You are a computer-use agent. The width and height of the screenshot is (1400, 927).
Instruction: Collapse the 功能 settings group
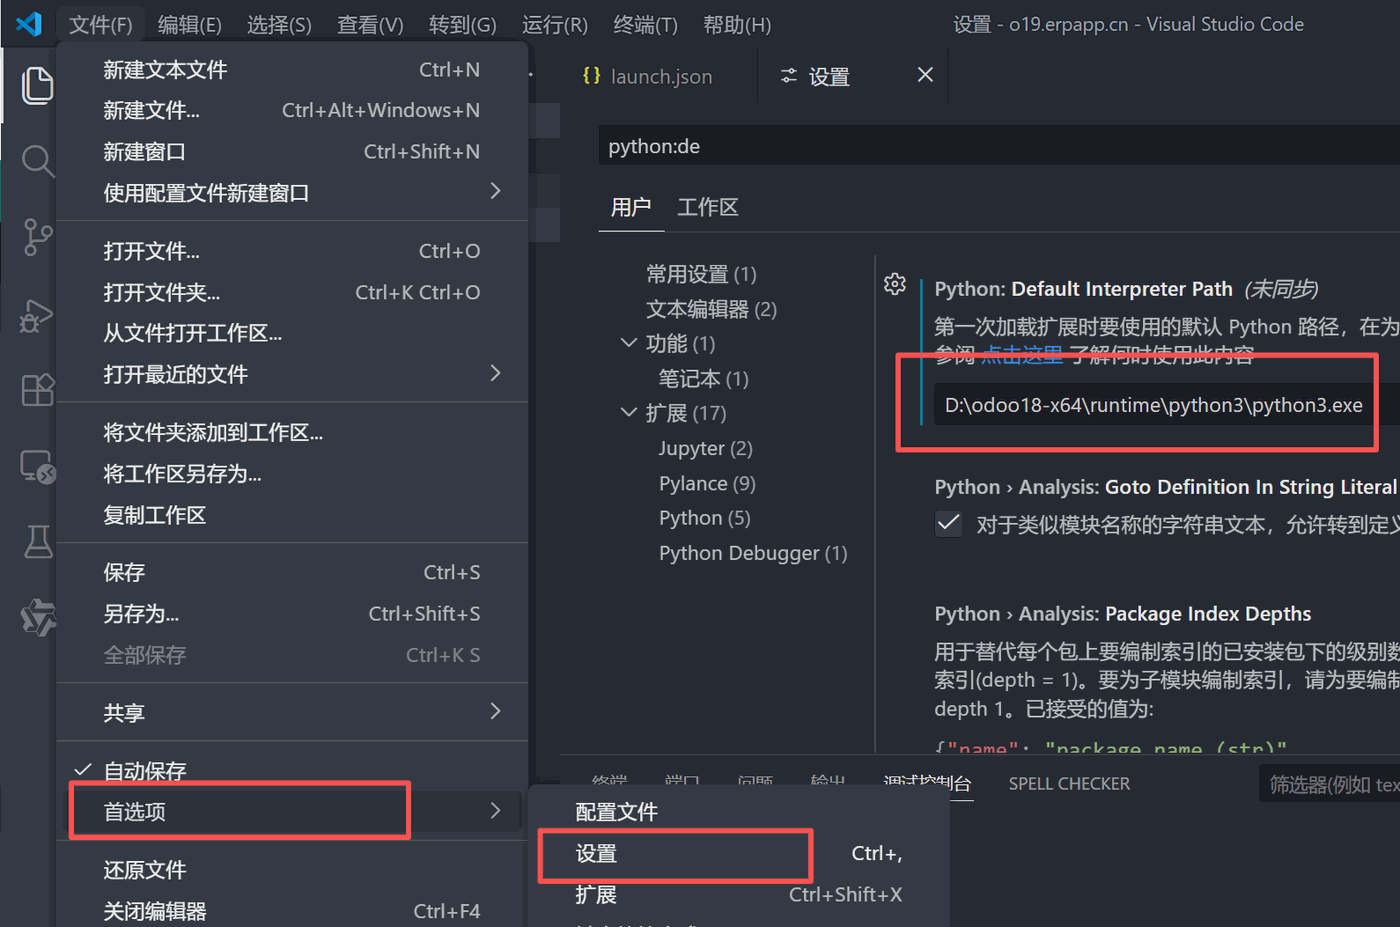pyautogui.click(x=628, y=344)
